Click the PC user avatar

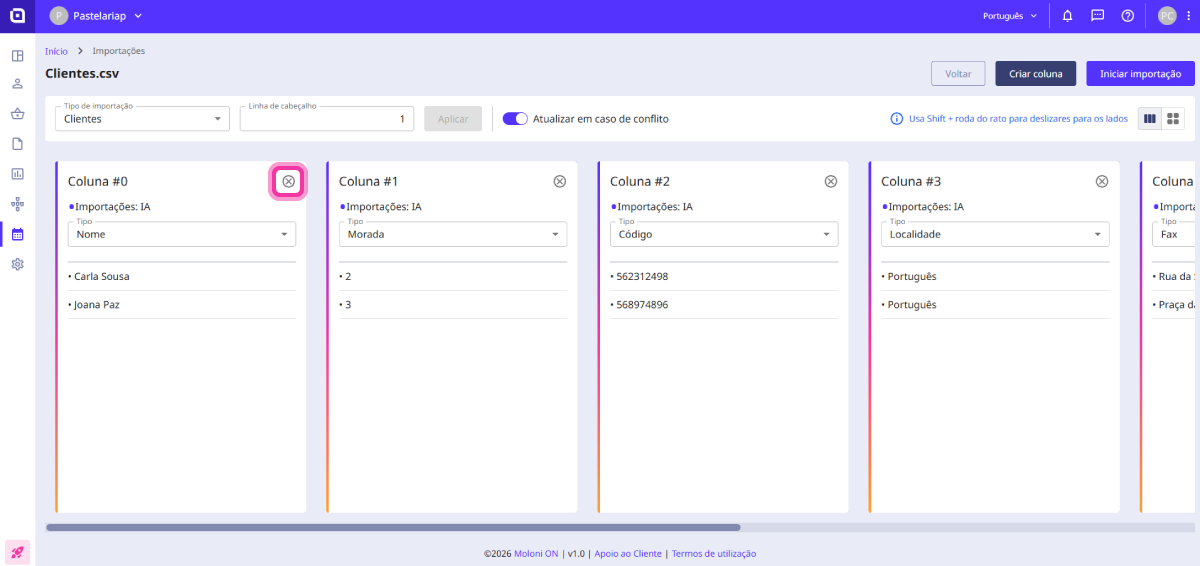pyautogui.click(x=1167, y=16)
